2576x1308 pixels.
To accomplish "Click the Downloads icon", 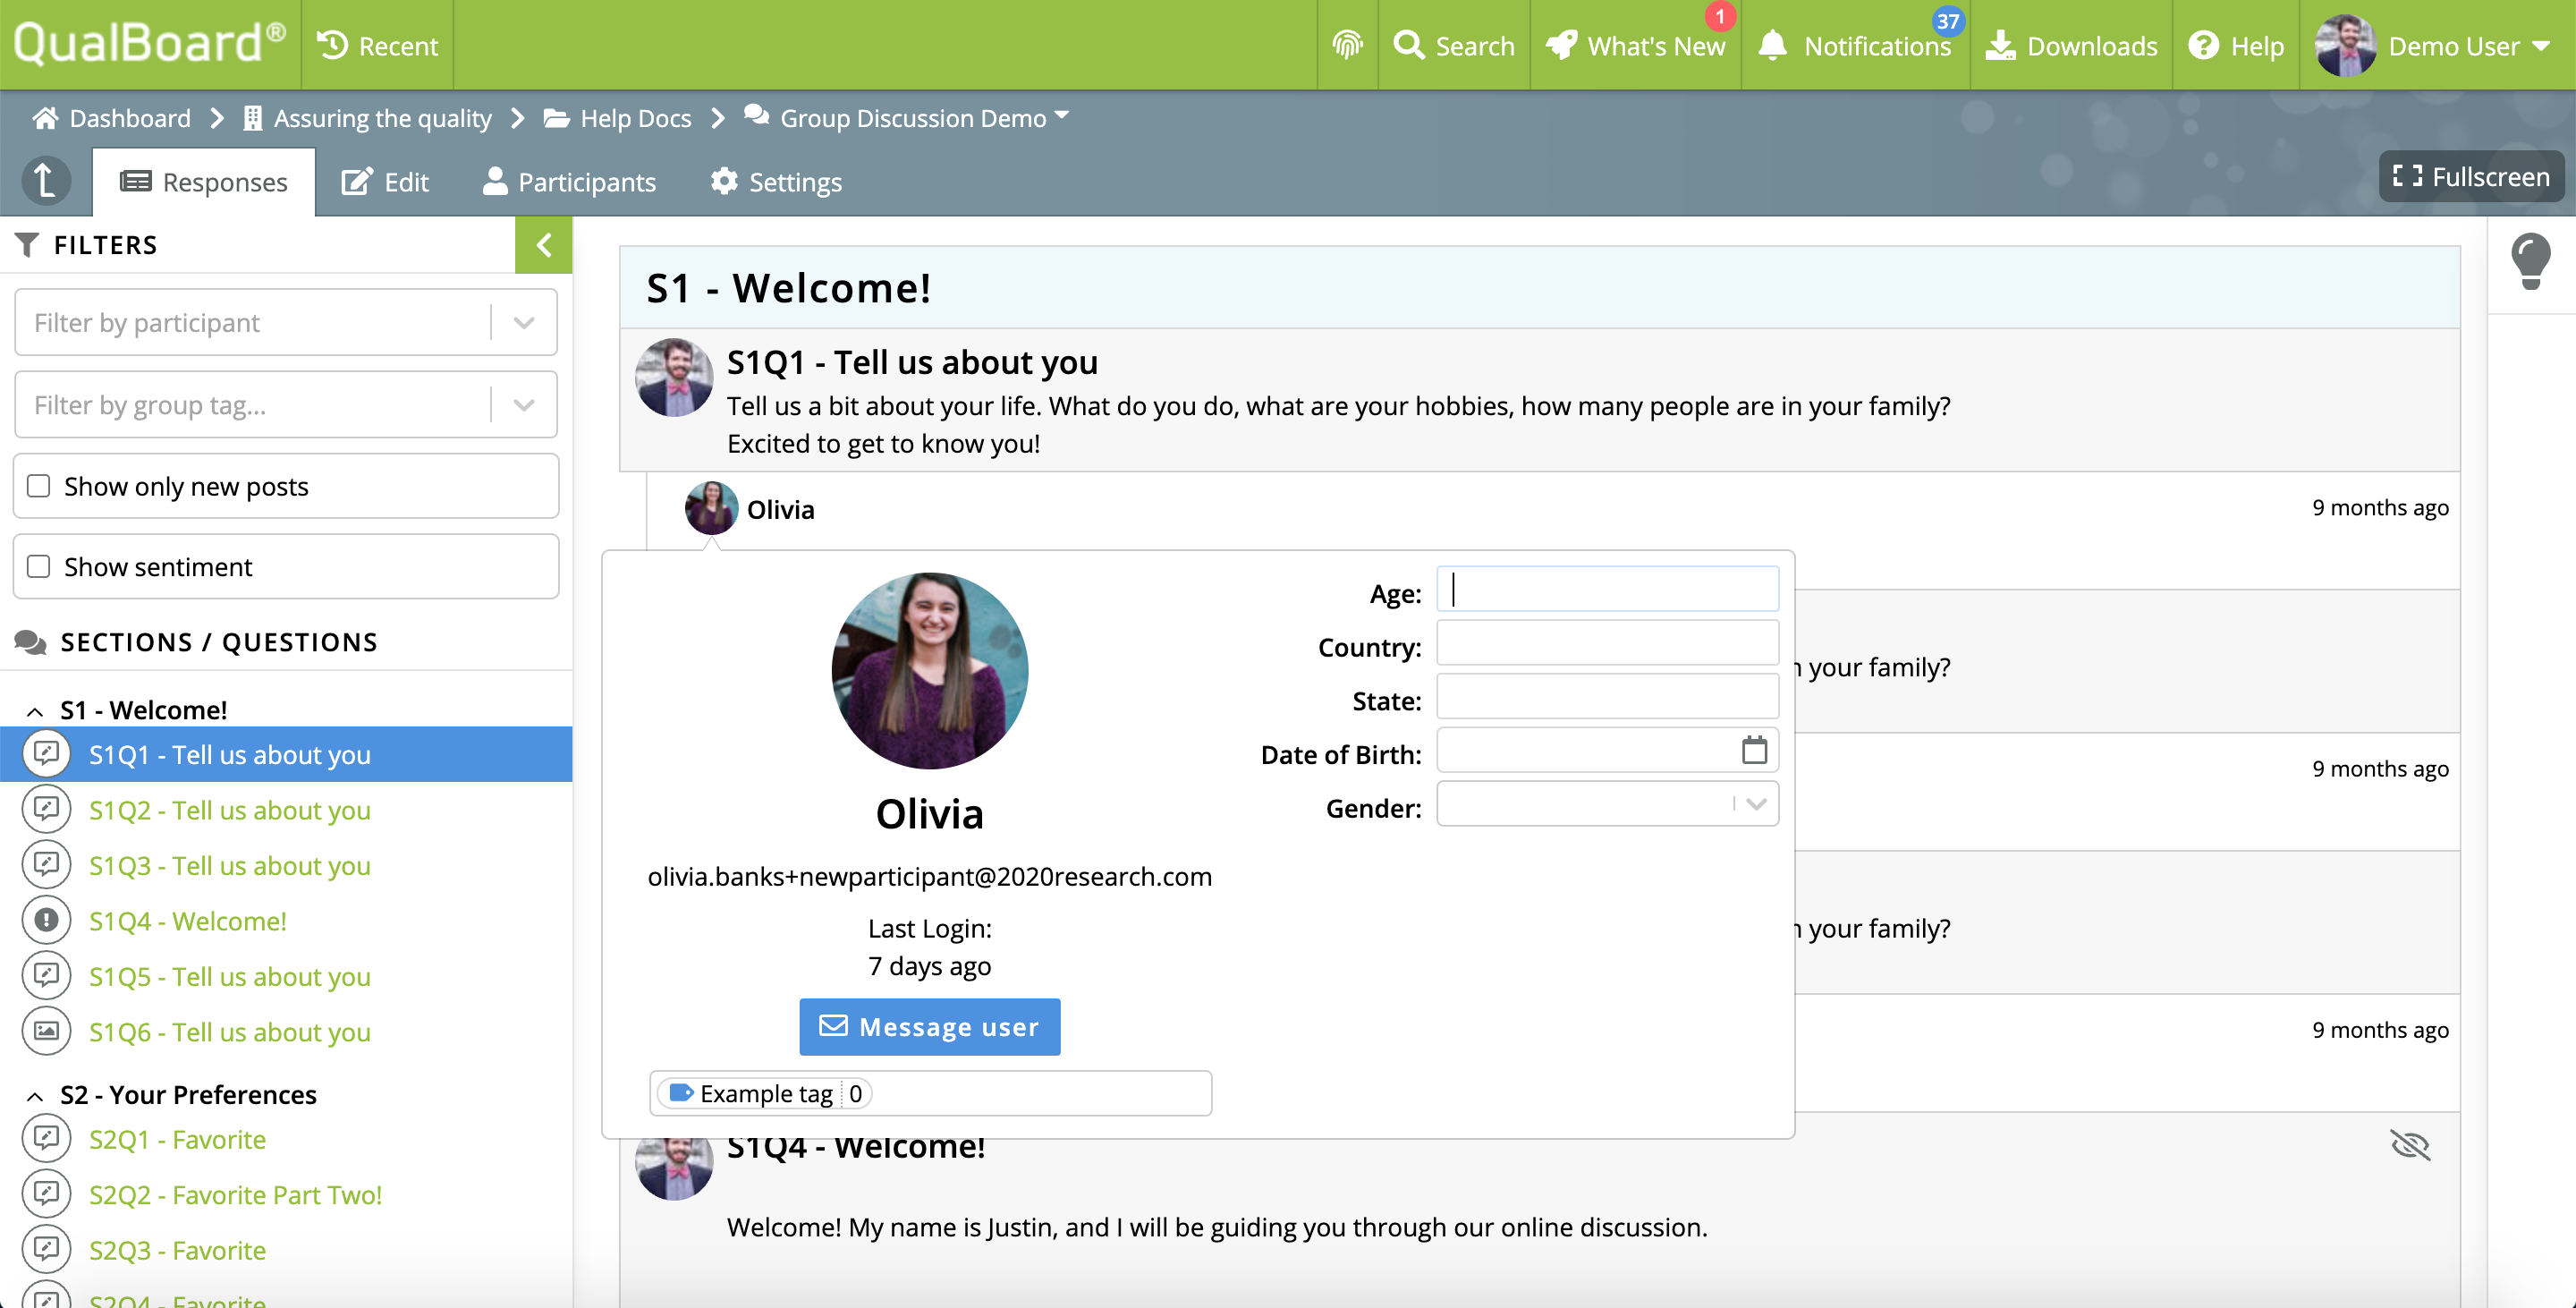I will click(x=2000, y=46).
